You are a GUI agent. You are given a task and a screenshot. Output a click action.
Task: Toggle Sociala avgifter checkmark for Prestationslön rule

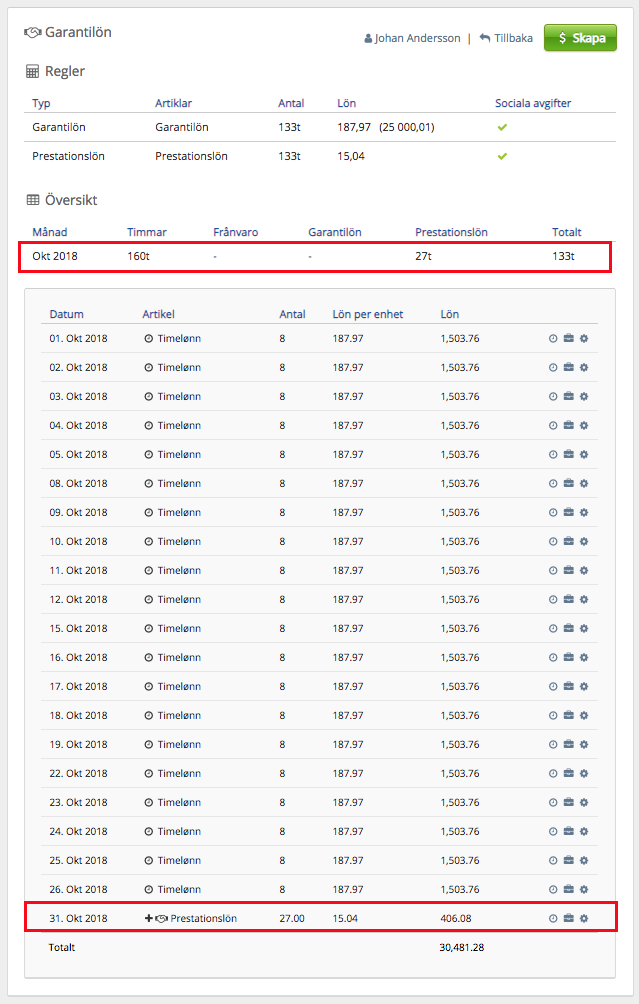pos(502,157)
